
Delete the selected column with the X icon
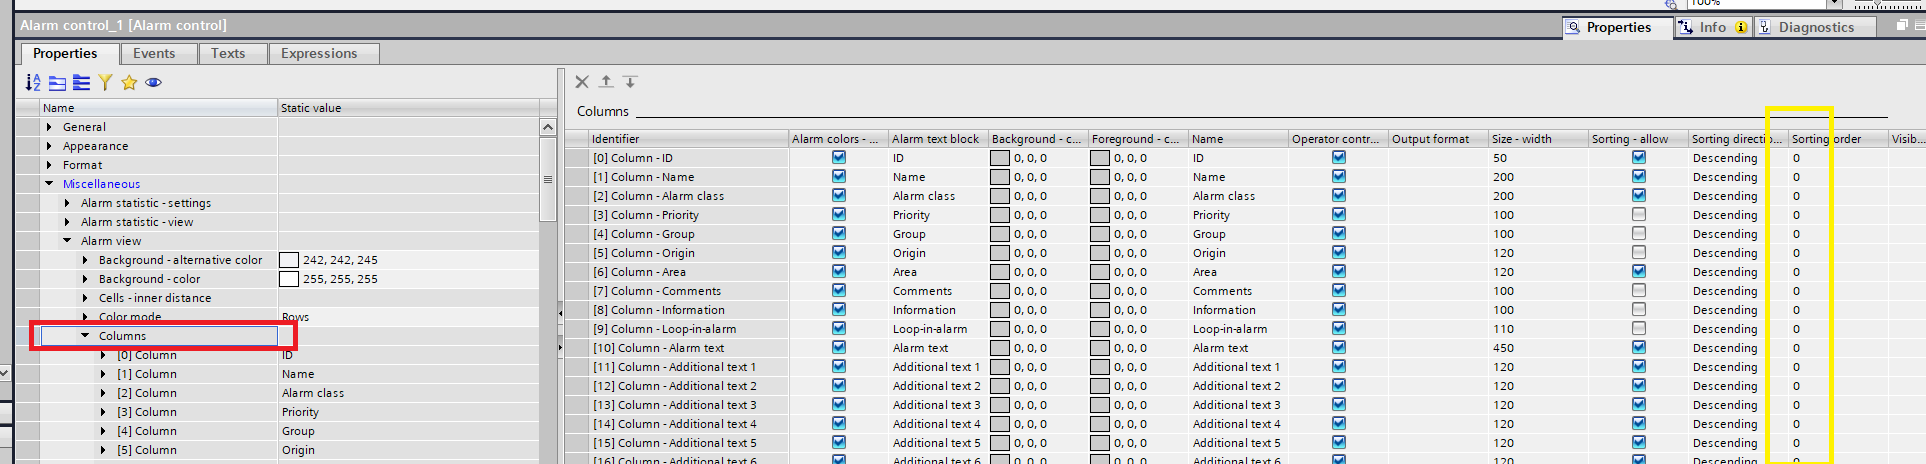click(582, 82)
